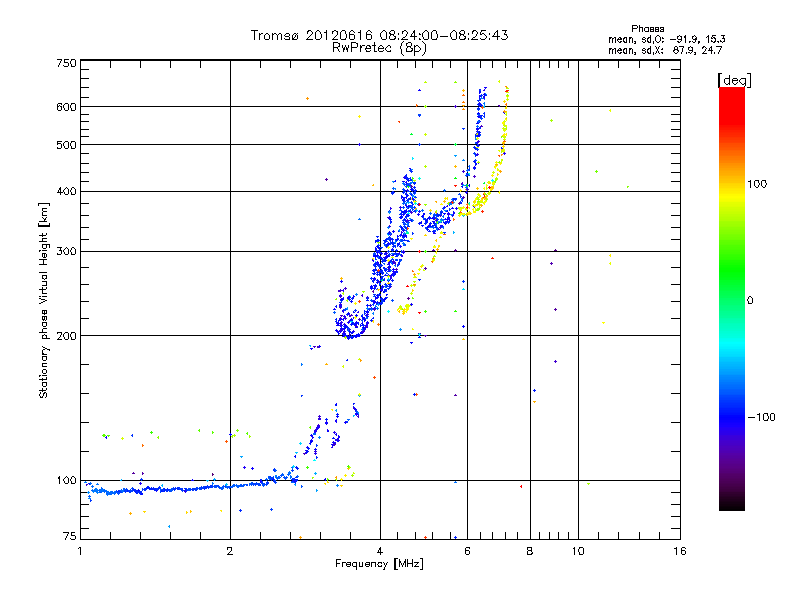The width and height of the screenshot is (800, 600).
Task: Click the 'Stationary phase Virtual Height [km]' axis label
Action: point(44,301)
